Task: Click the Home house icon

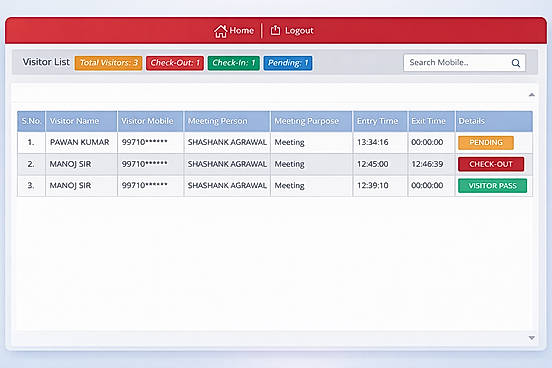Action: tap(220, 31)
